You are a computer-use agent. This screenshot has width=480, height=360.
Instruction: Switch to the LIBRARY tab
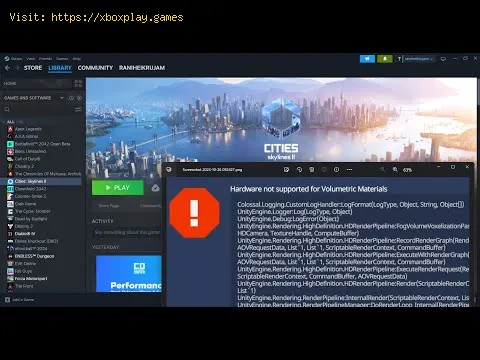[x=60, y=68]
